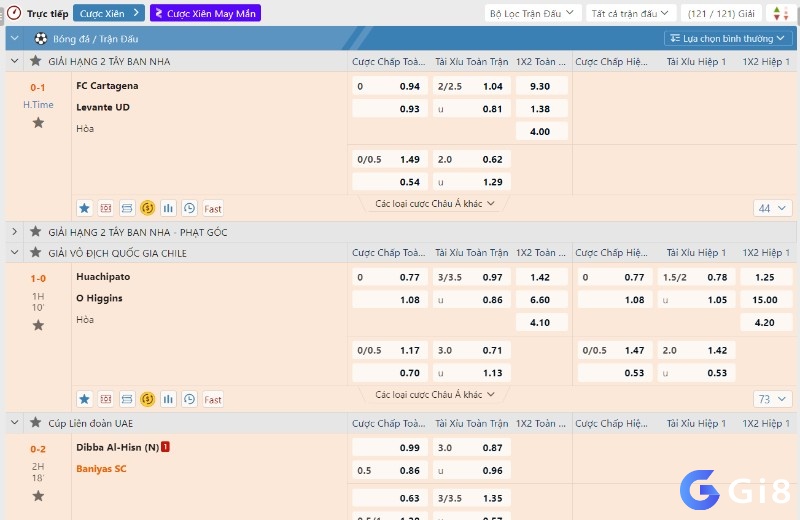
Task: Select O Higgins full-time 1X2 odds 6.60
Action: [x=541, y=300]
